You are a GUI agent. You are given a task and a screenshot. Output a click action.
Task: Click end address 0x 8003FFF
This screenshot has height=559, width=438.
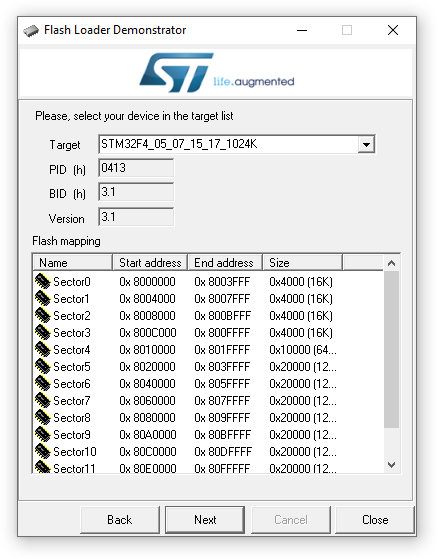coord(222,282)
